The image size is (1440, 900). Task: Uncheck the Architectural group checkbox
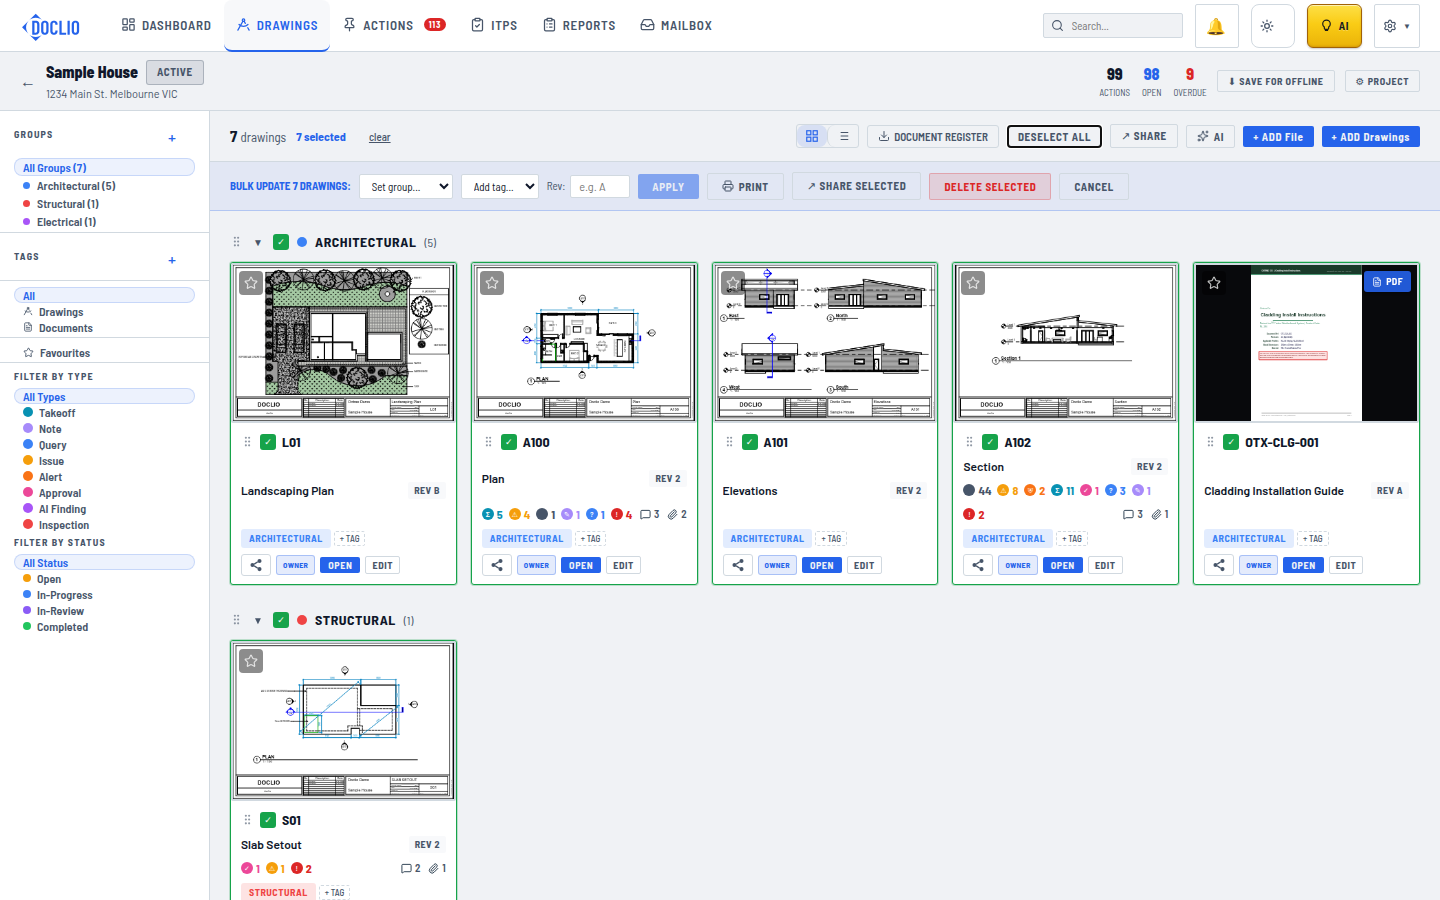281,242
